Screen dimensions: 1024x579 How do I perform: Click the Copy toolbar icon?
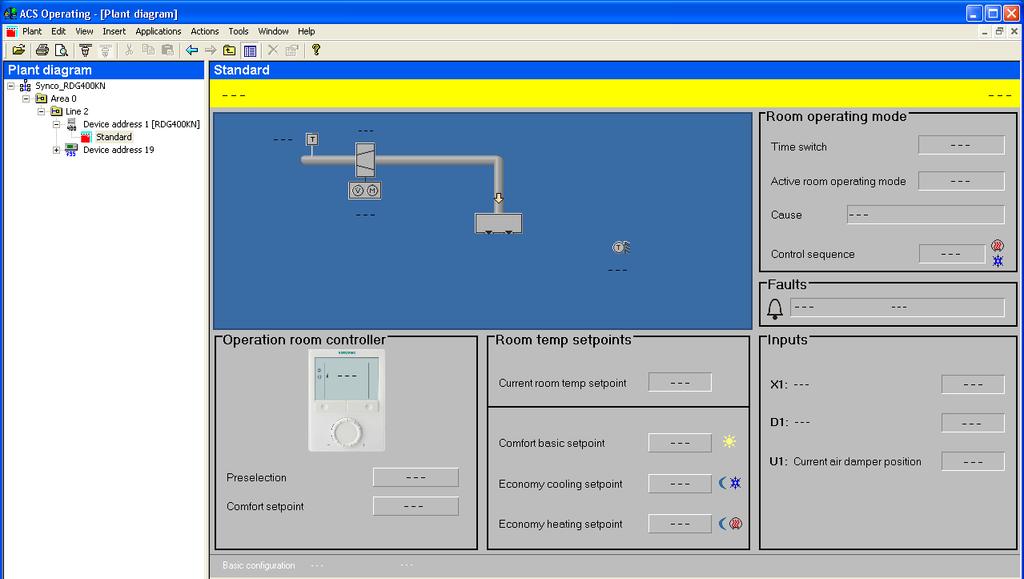(x=148, y=50)
